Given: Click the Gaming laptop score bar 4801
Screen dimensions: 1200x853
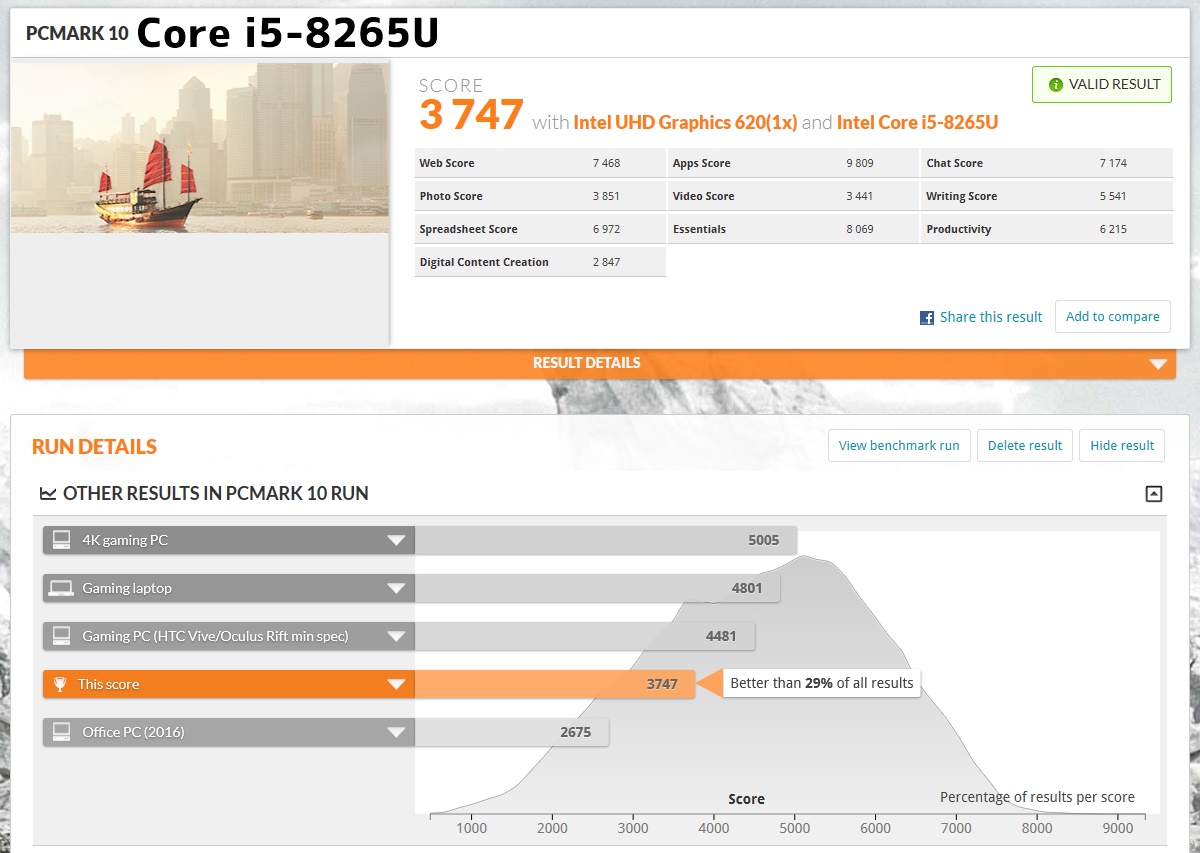Looking at the screenshot, I should (x=598, y=588).
